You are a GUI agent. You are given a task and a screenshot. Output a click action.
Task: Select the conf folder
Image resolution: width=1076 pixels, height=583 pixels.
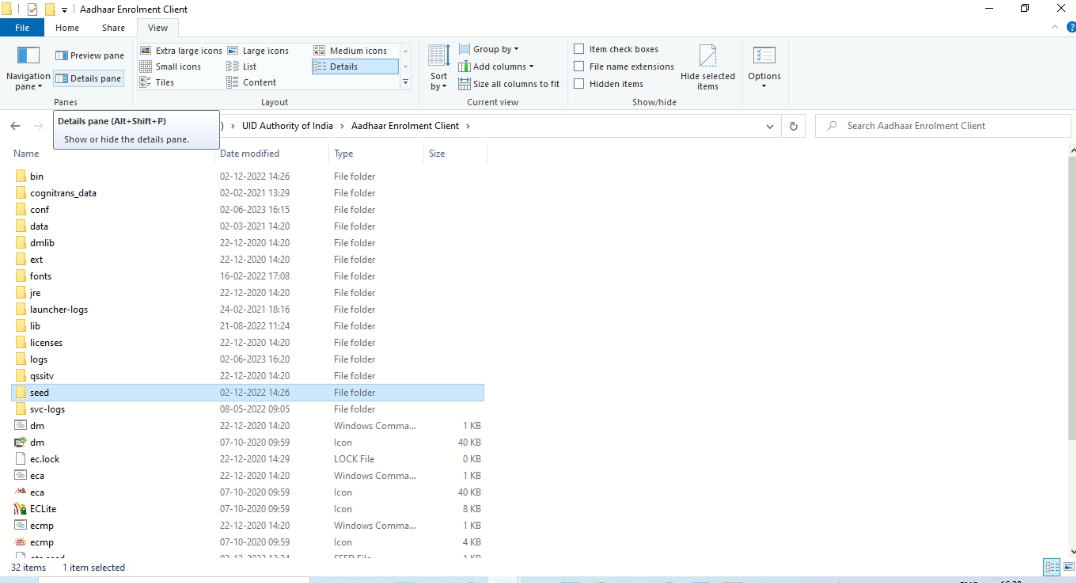click(248, 210)
